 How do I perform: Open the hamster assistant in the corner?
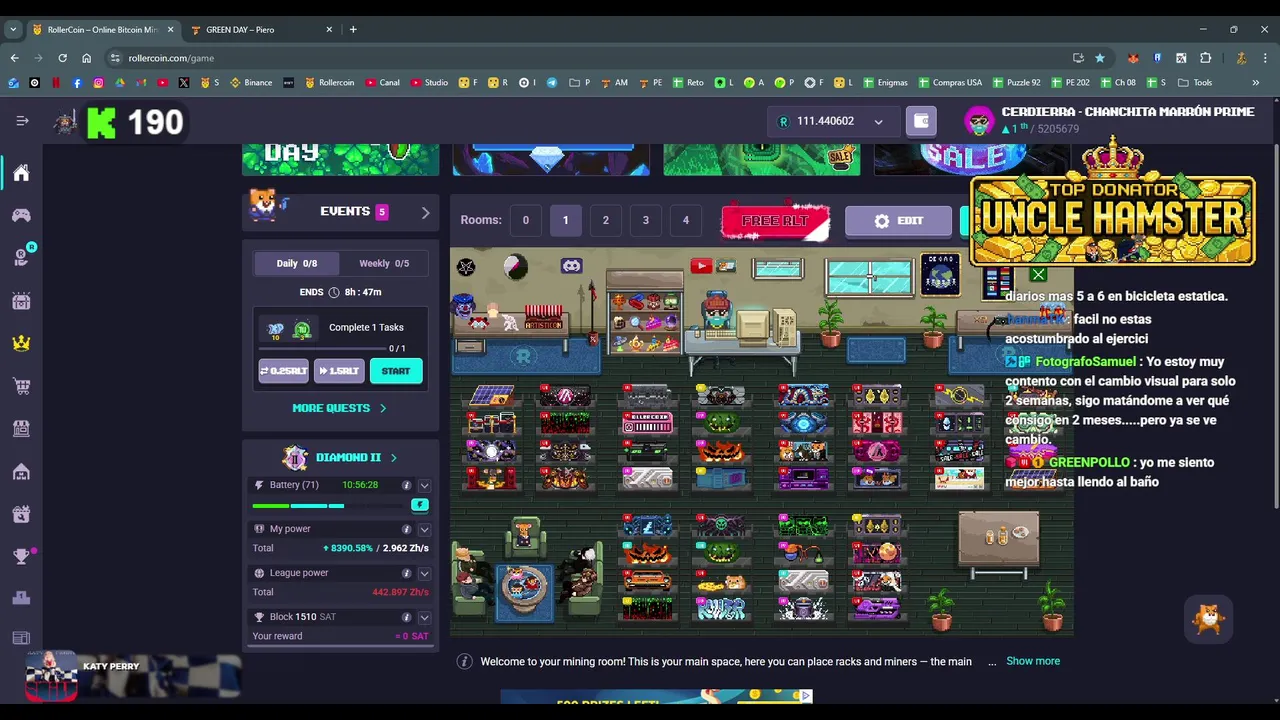1209,620
